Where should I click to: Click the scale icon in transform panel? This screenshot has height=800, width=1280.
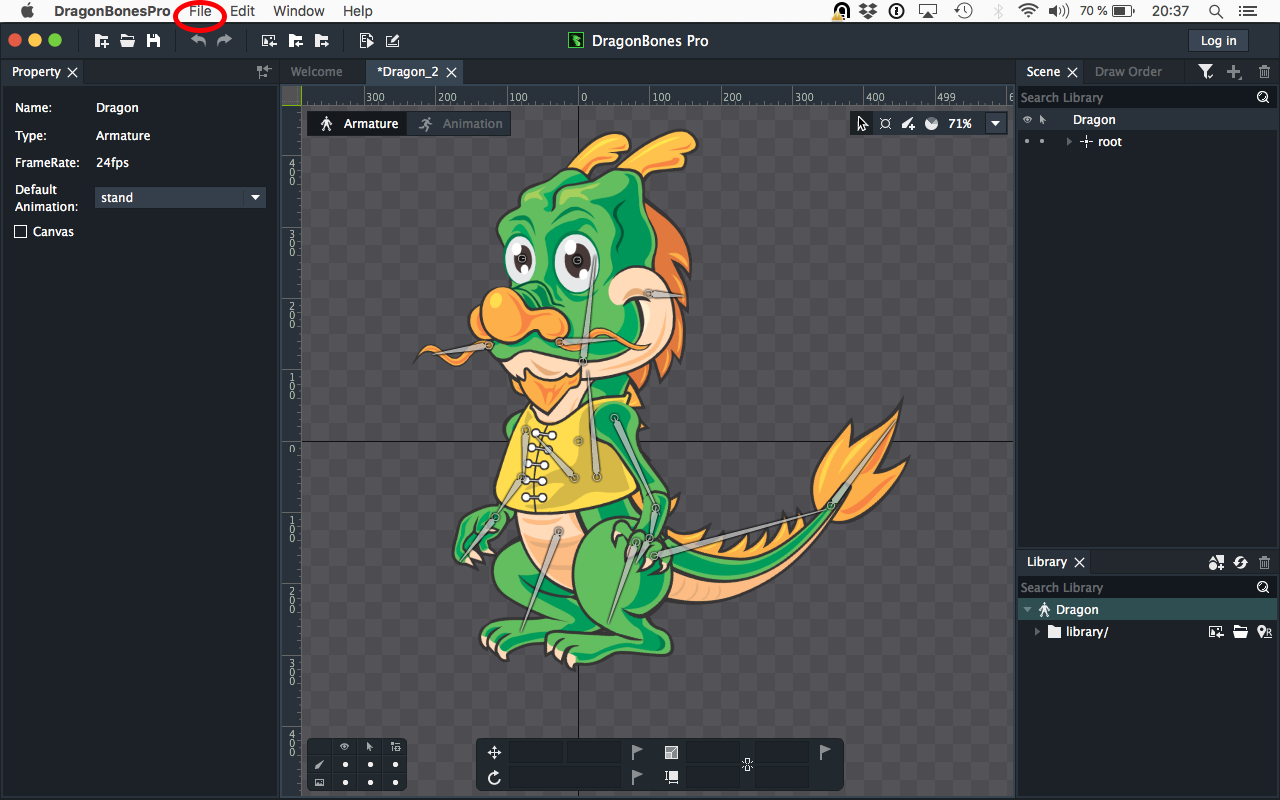pos(671,753)
